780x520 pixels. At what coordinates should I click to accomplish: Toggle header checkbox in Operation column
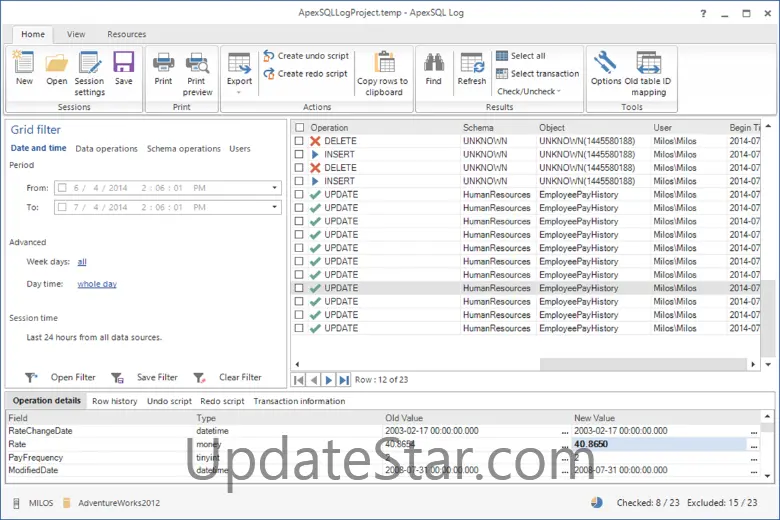tap(299, 128)
